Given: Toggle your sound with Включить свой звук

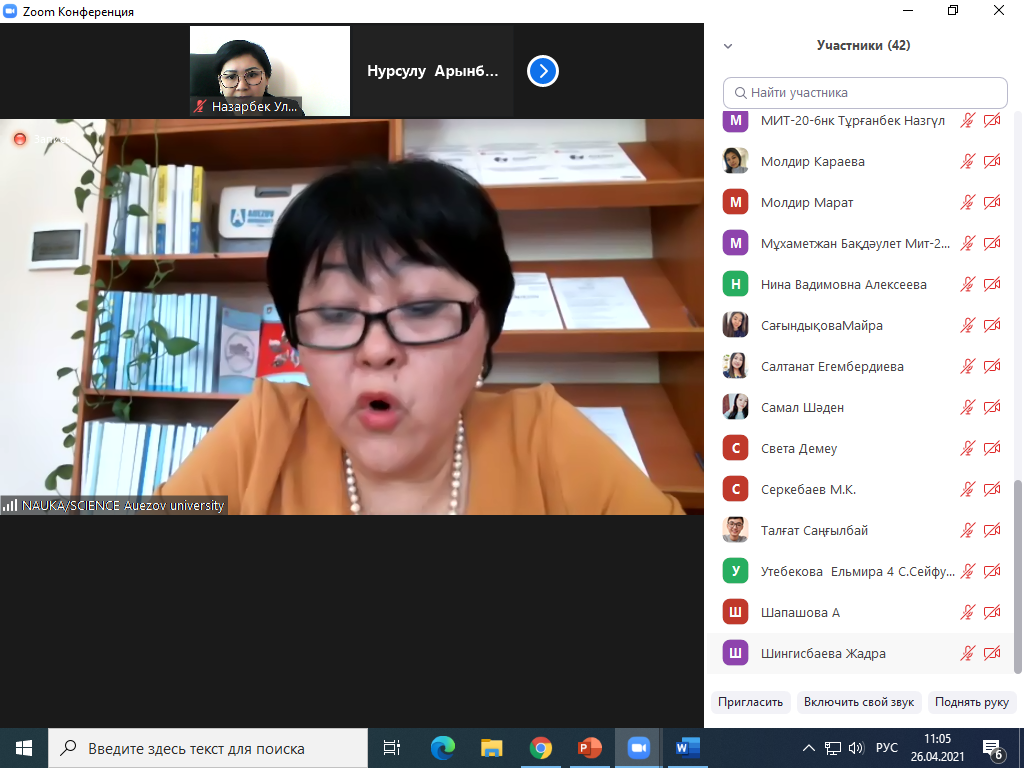Looking at the screenshot, I should (858, 702).
